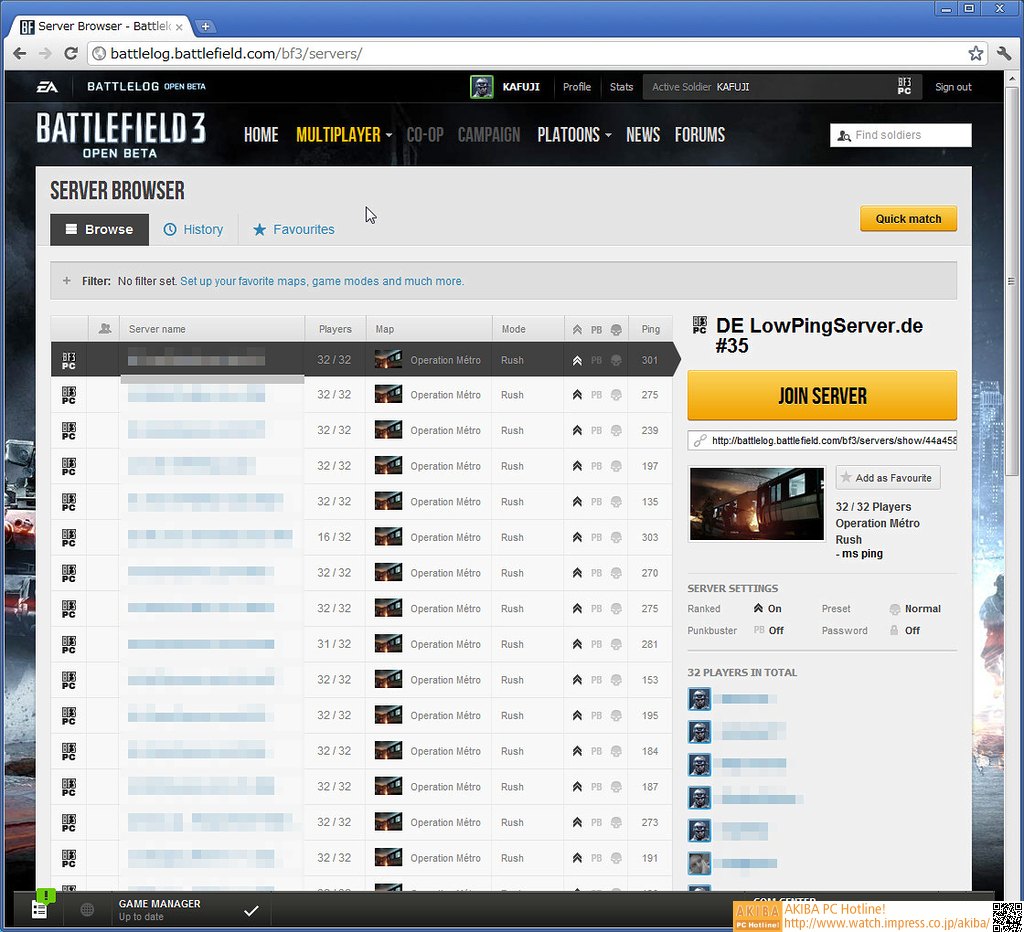This screenshot has height=932, width=1024.
Task: Add server as Favourite
Action: click(887, 478)
